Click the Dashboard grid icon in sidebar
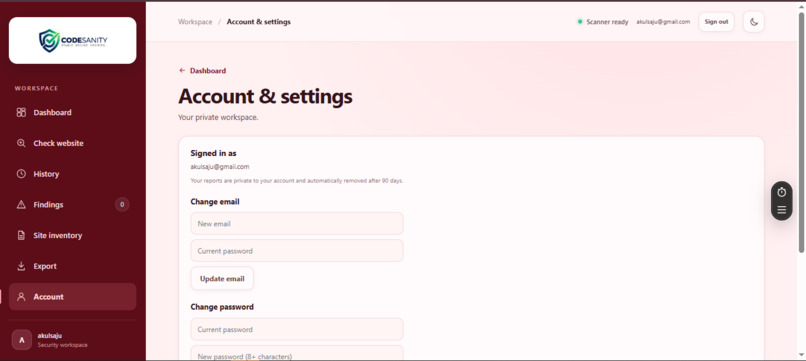This screenshot has width=806, height=361. (21, 113)
